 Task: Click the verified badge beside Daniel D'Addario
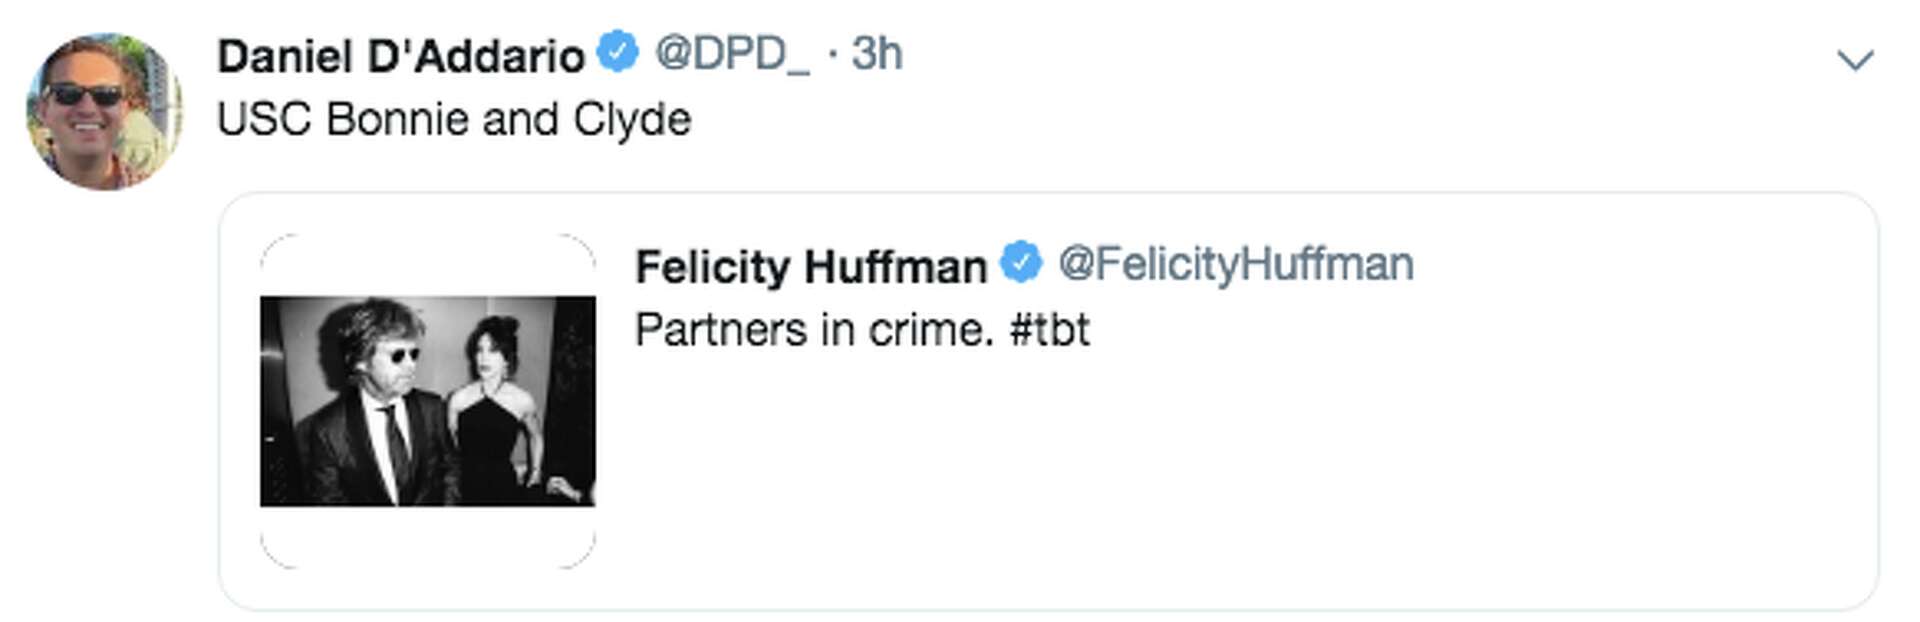pos(618,52)
